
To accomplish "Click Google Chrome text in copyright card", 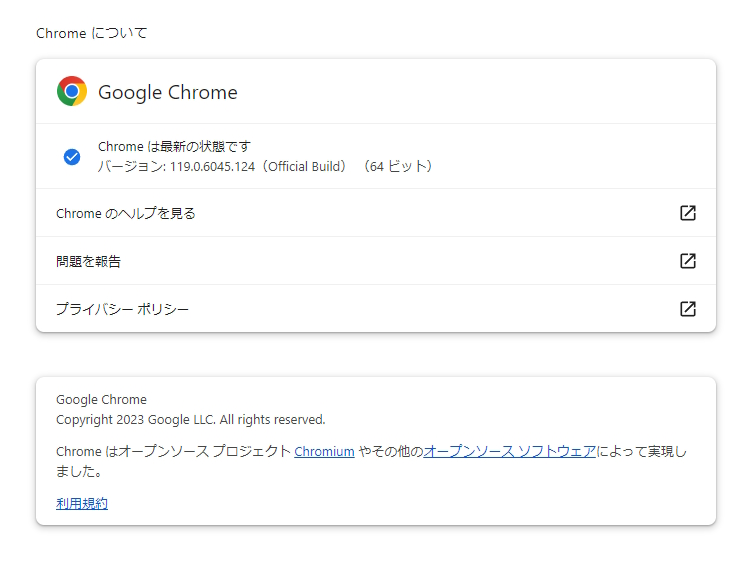I will coord(101,400).
